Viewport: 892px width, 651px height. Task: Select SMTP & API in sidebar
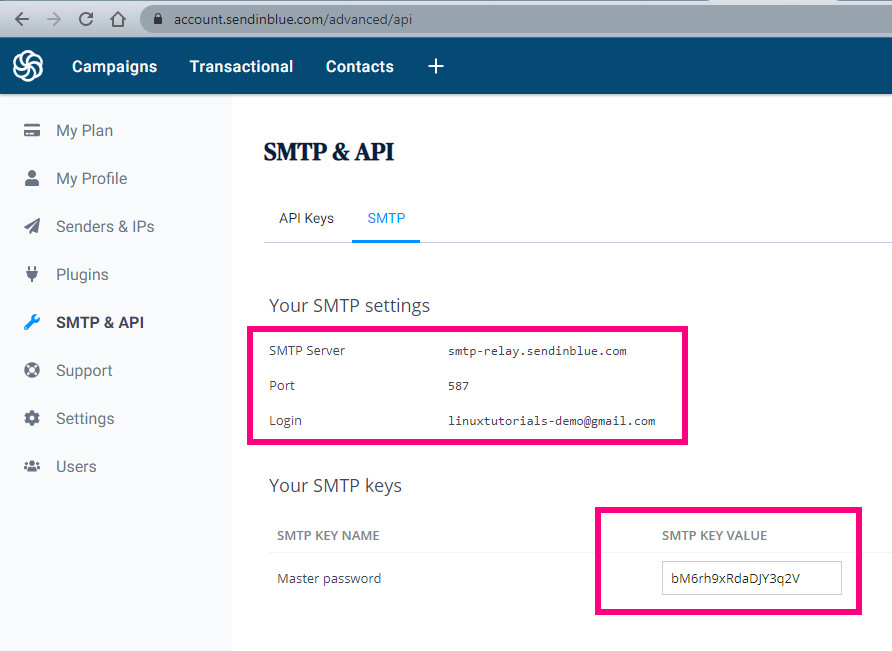click(x=100, y=323)
